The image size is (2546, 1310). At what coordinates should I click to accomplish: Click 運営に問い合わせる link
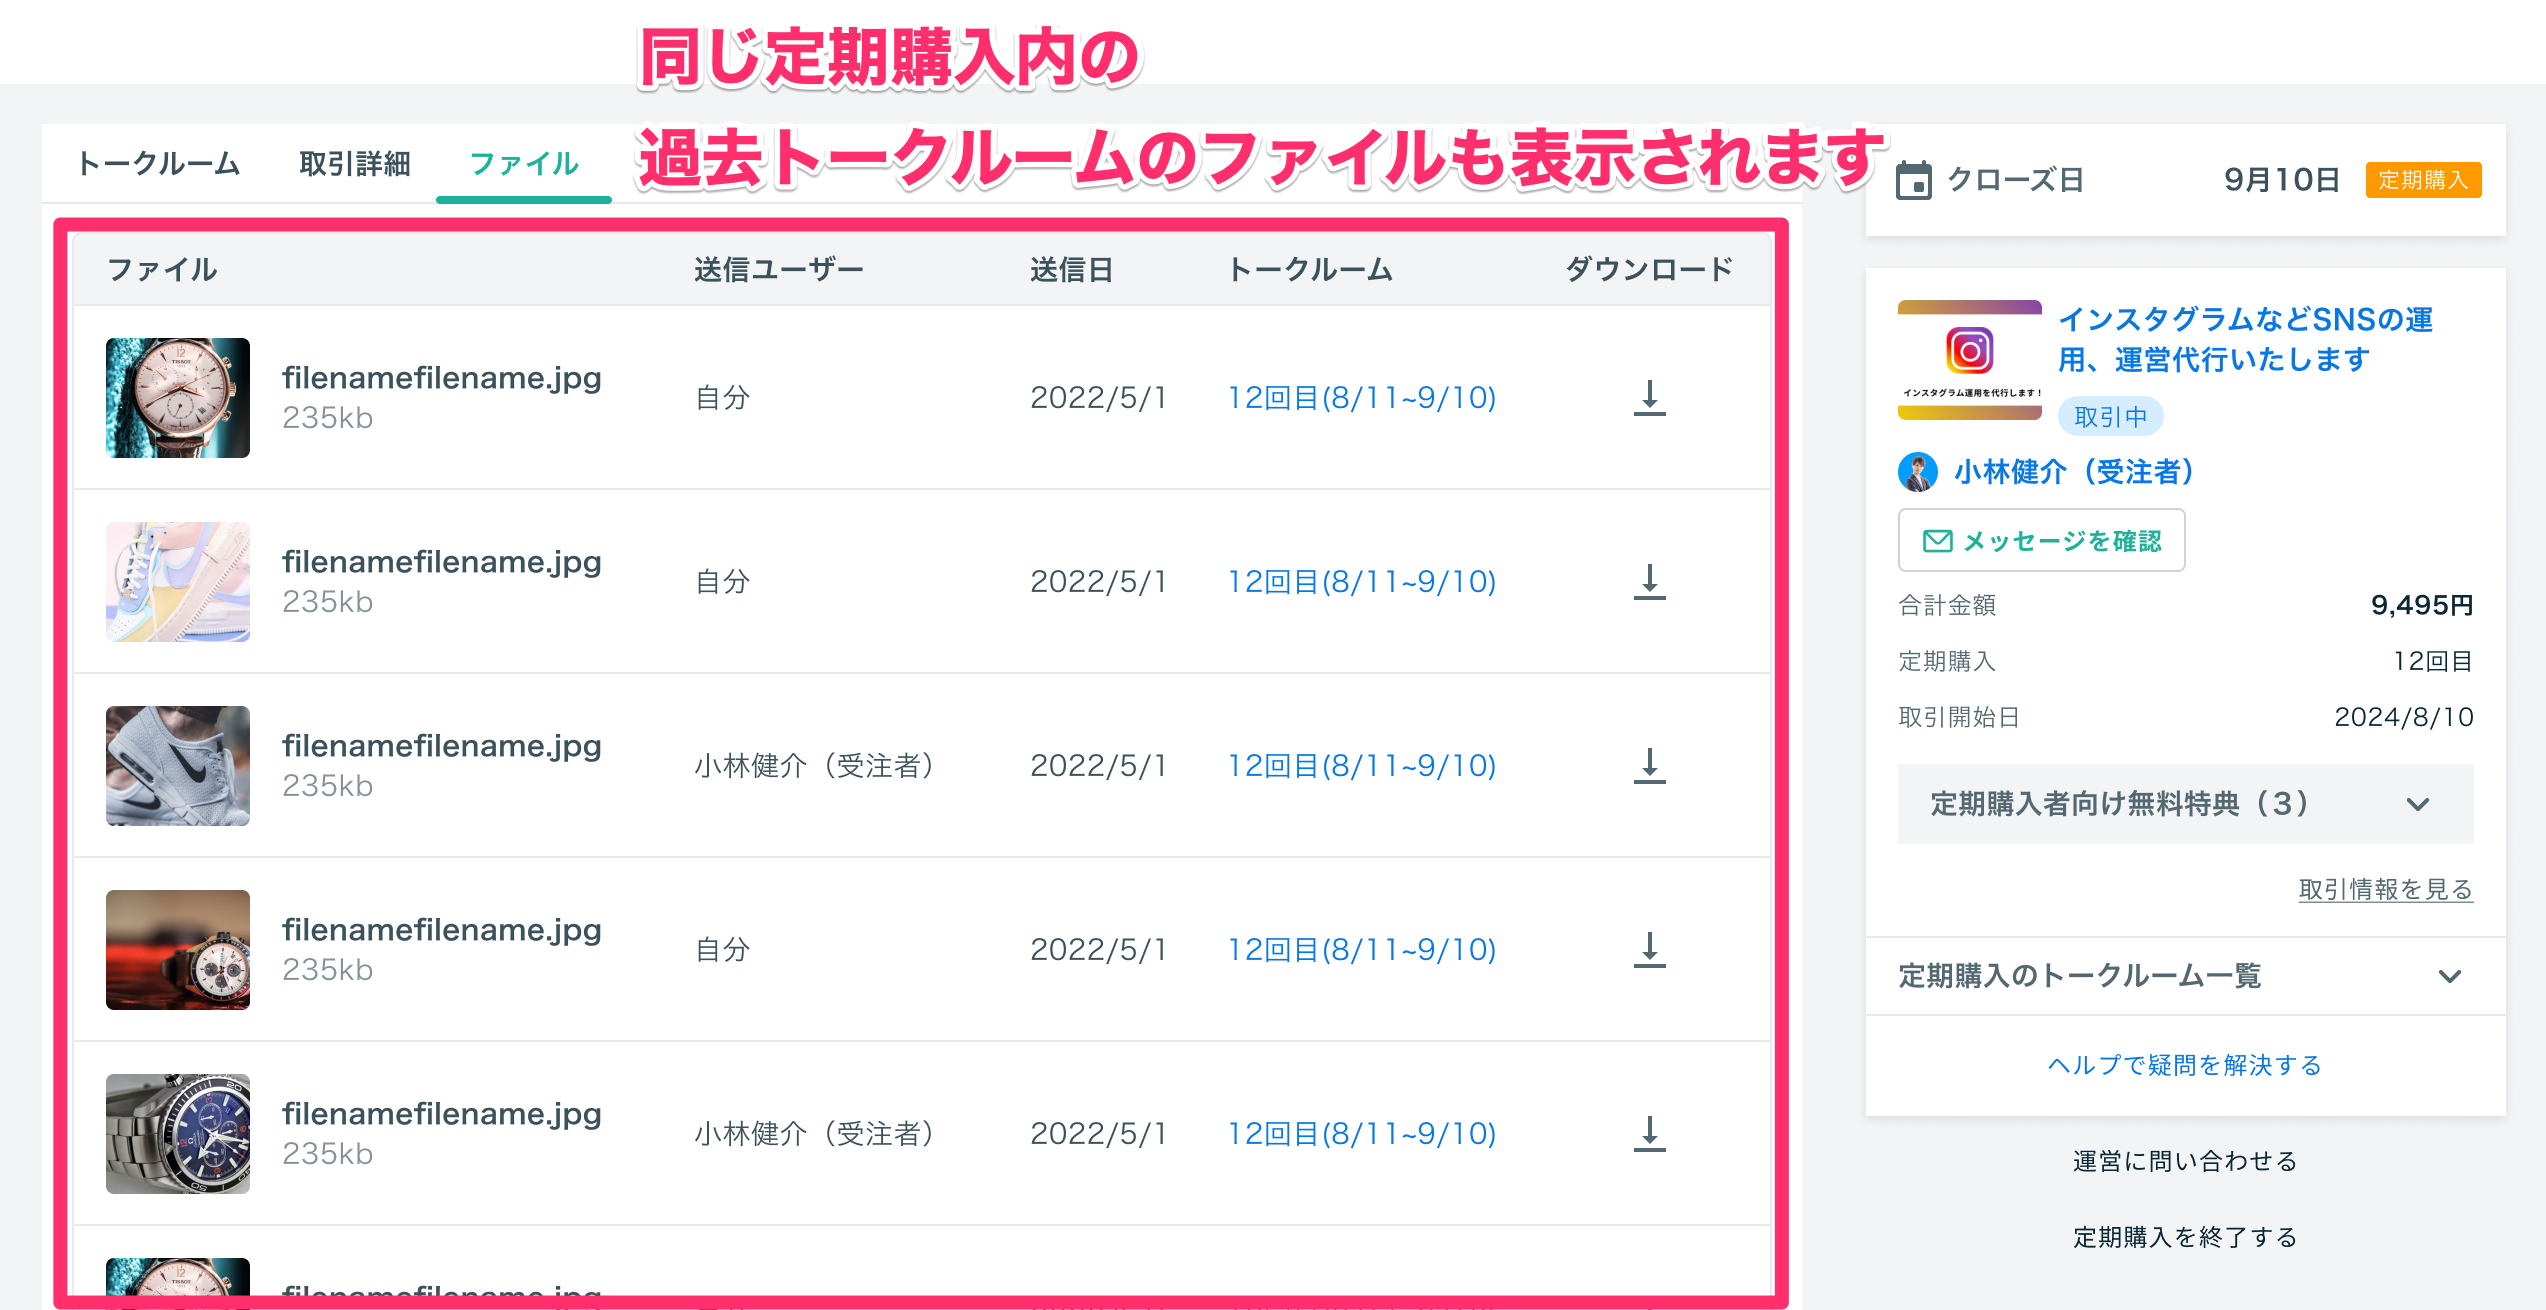point(2185,1161)
